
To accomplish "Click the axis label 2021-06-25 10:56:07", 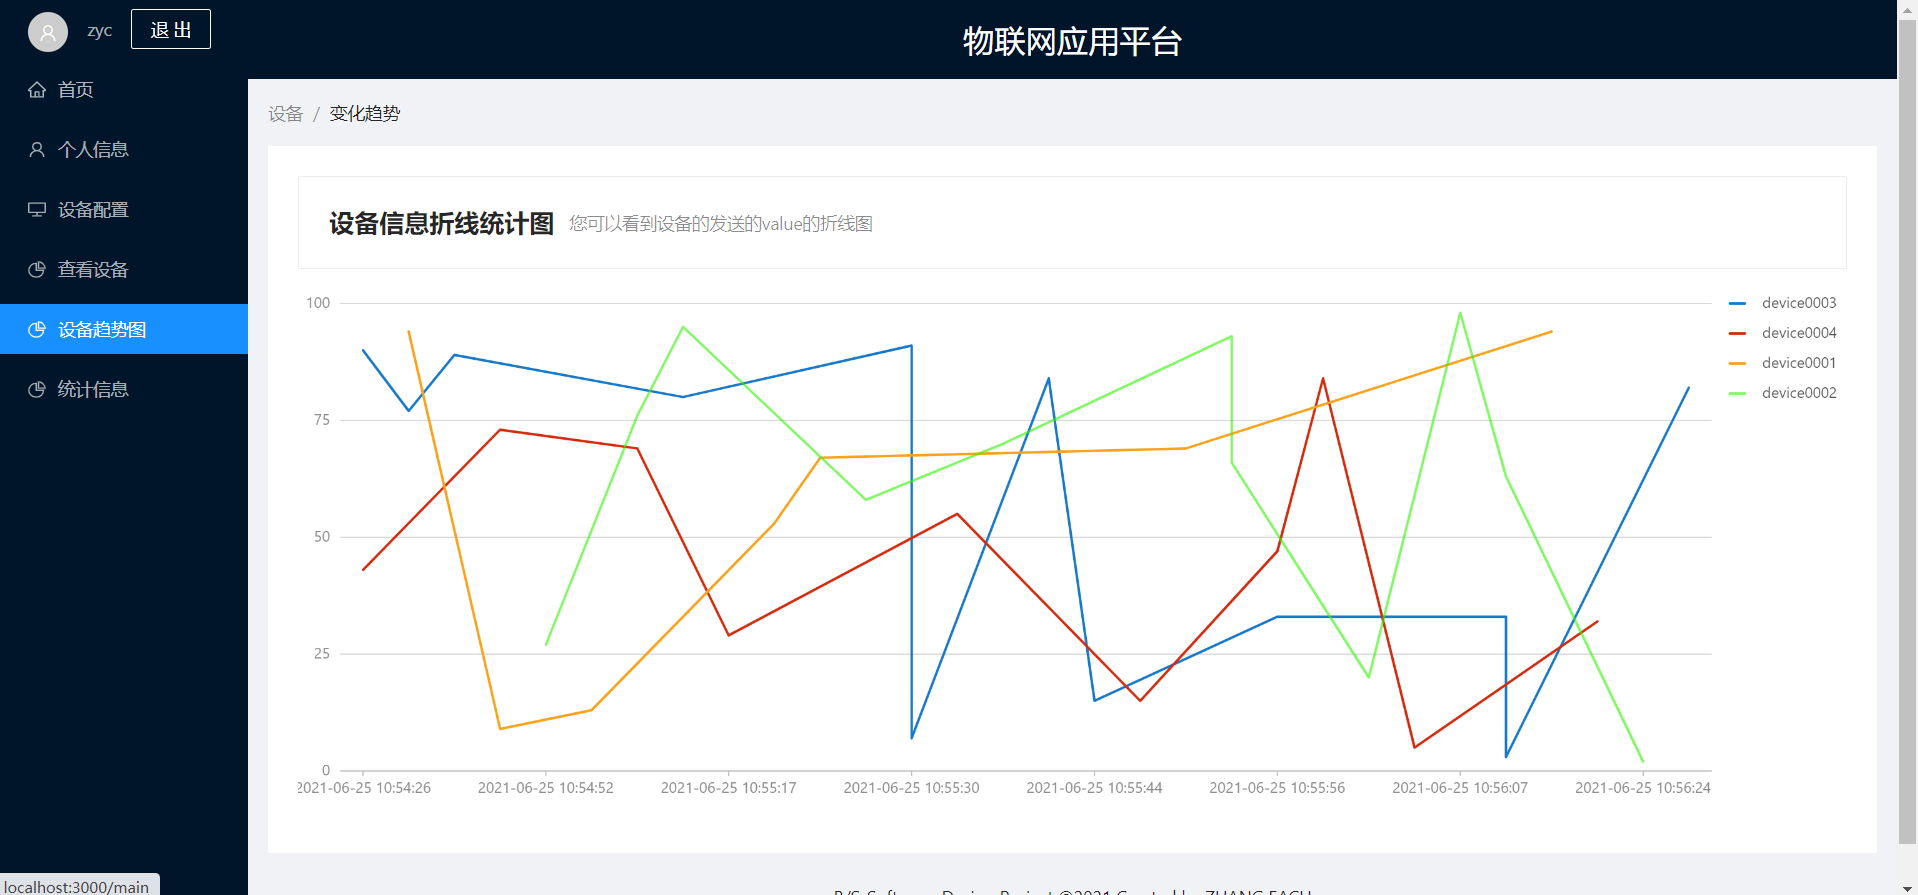I will (x=1460, y=788).
